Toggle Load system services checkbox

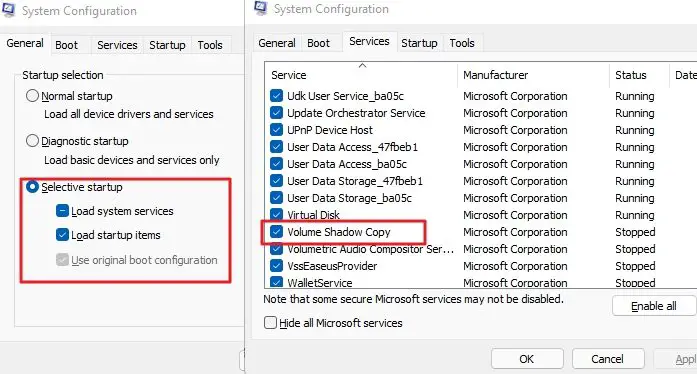(62, 211)
